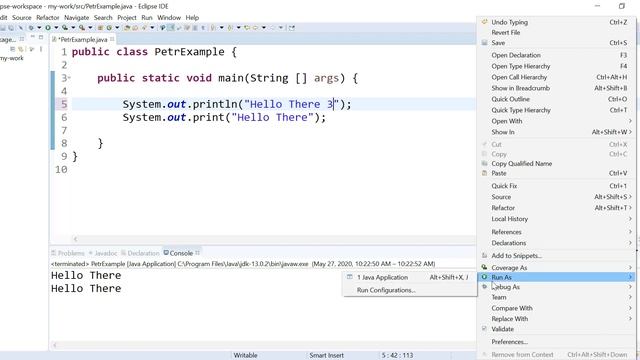640x360 pixels.
Task: Open the Window menu in the menu bar
Action: coord(169,18)
